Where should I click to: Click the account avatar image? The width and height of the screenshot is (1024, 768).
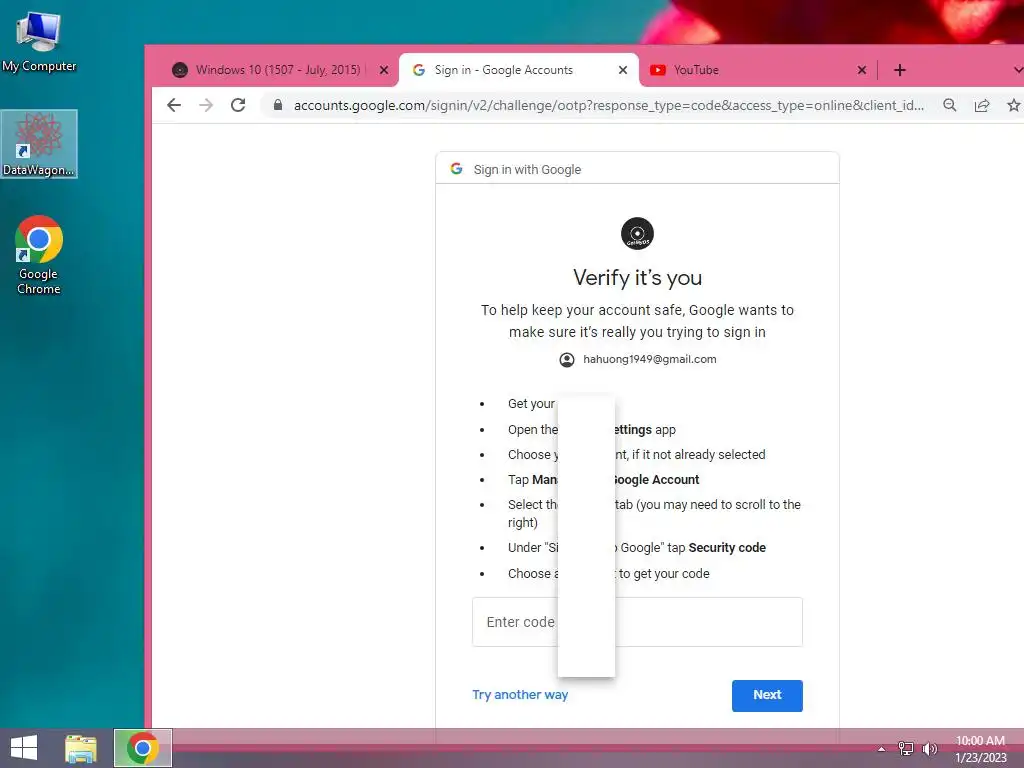pyautogui.click(x=637, y=234)
